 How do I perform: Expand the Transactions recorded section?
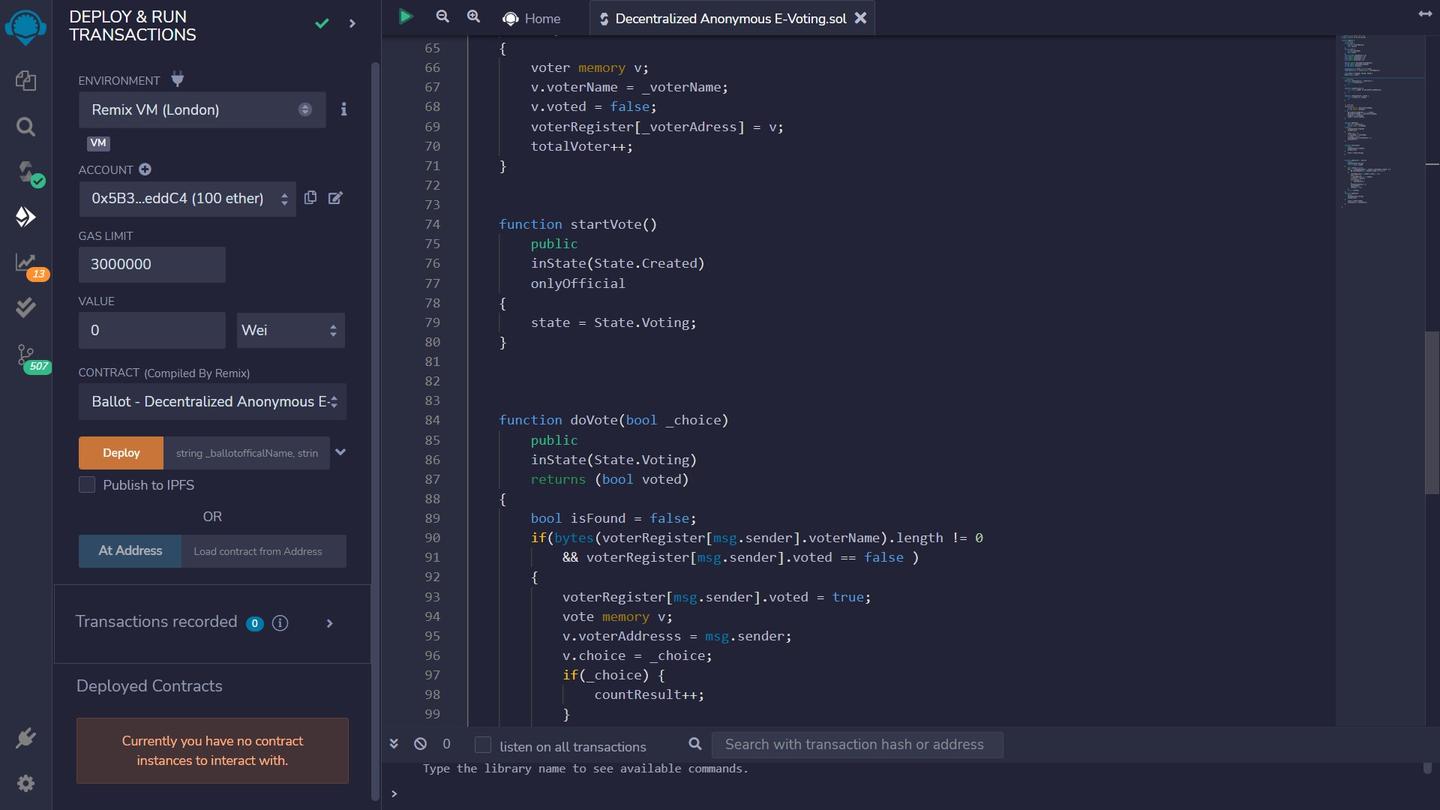(330, 623)
